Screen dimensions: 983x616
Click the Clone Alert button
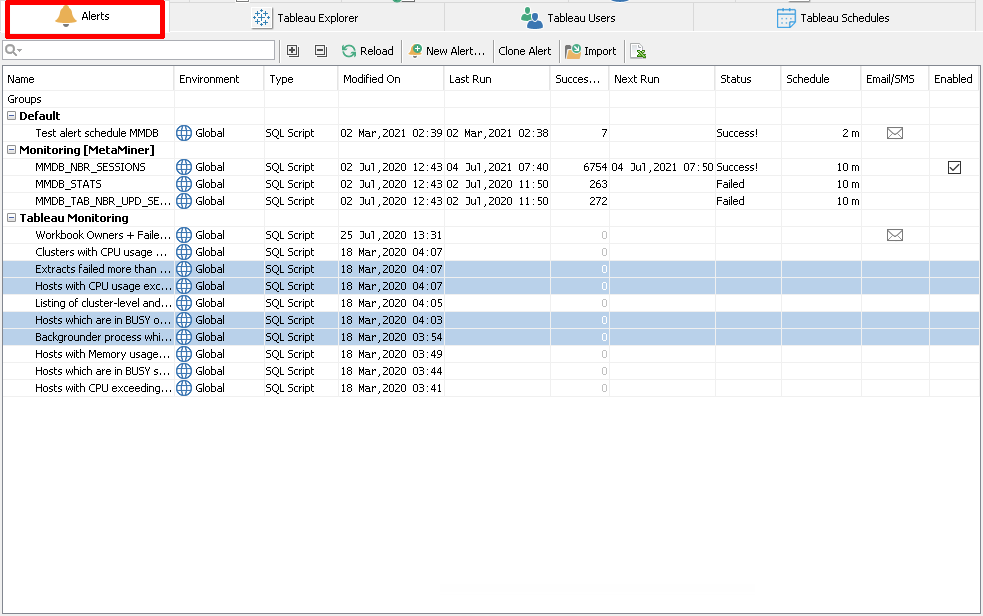point(525,51)
